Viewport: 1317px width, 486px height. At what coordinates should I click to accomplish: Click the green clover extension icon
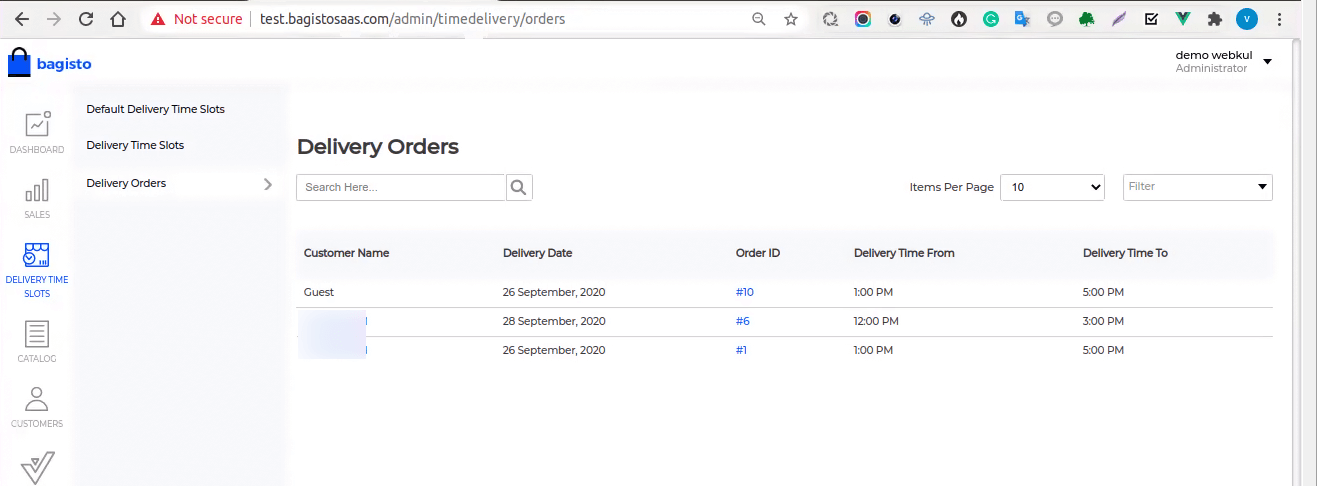pyautogui.click(x=1087, y=19)
